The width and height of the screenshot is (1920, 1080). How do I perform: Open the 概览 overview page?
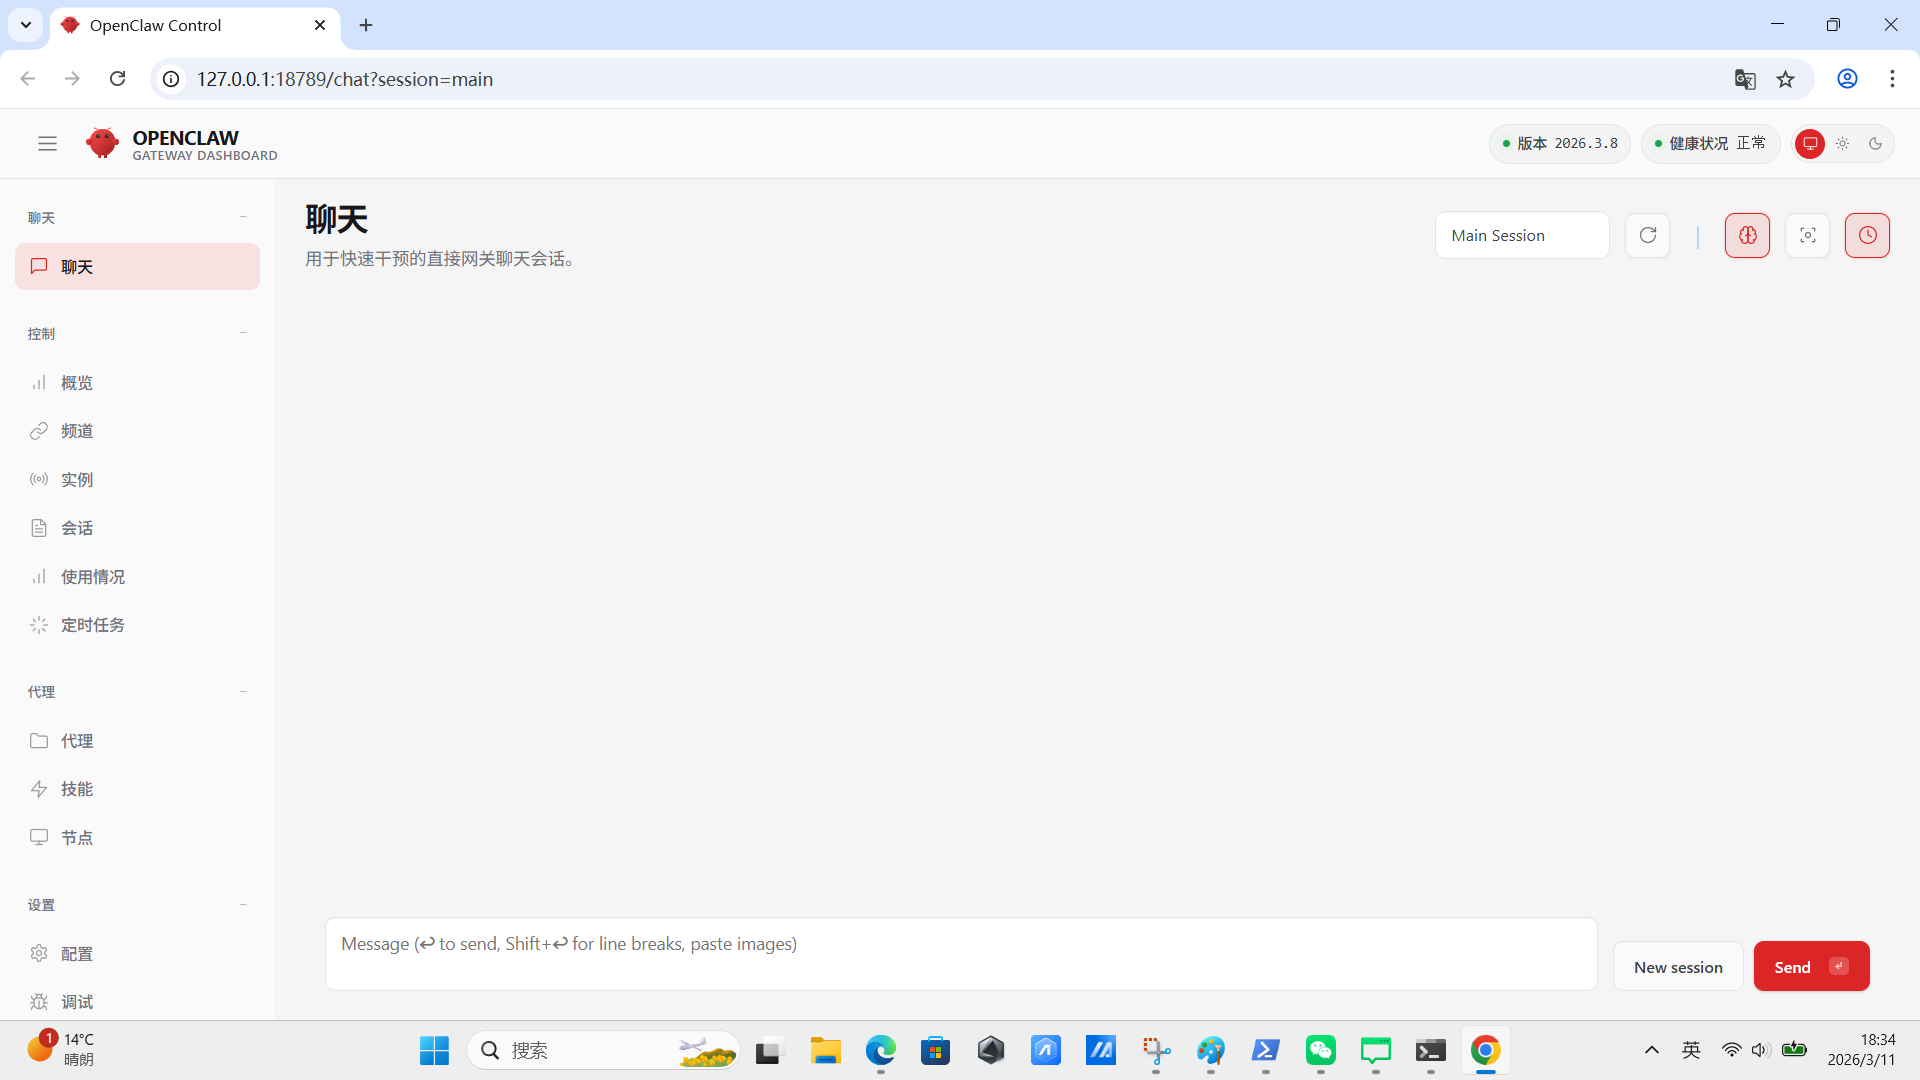click(77, 382)
